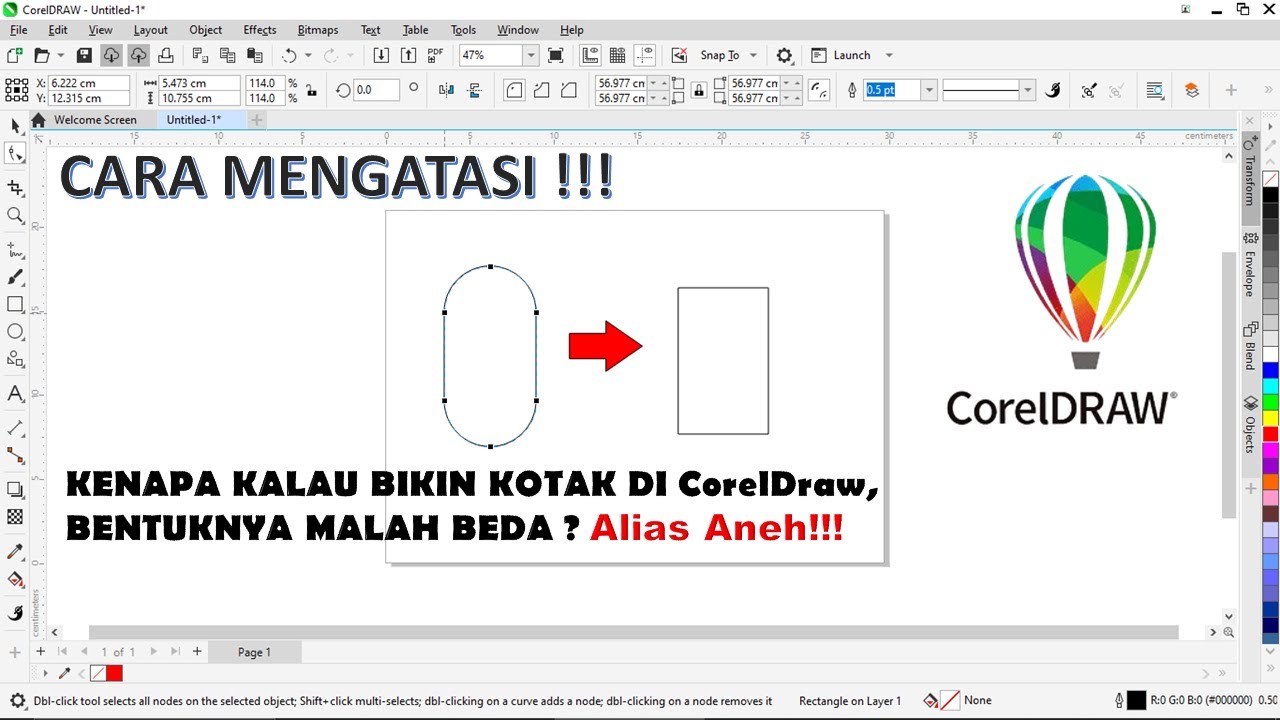Click the rotation angle field
The width and height of the screenshot is (1280, 720).
click(376, 90)
